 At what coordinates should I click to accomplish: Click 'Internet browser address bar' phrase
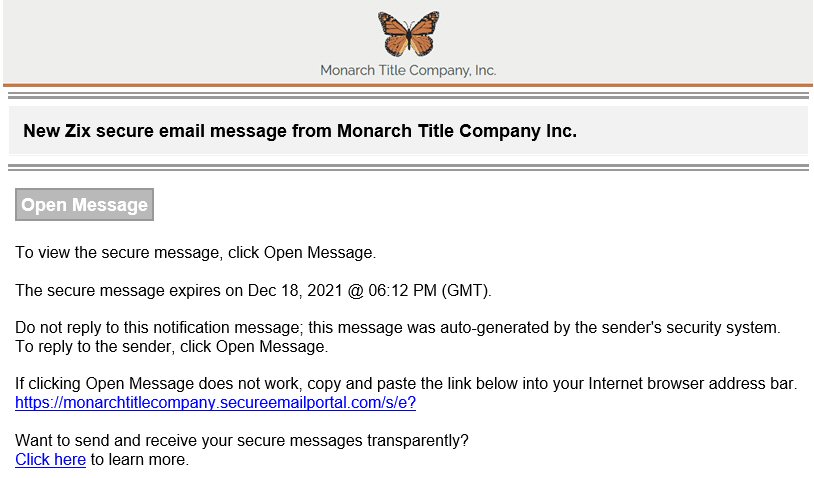click(693, 384)
